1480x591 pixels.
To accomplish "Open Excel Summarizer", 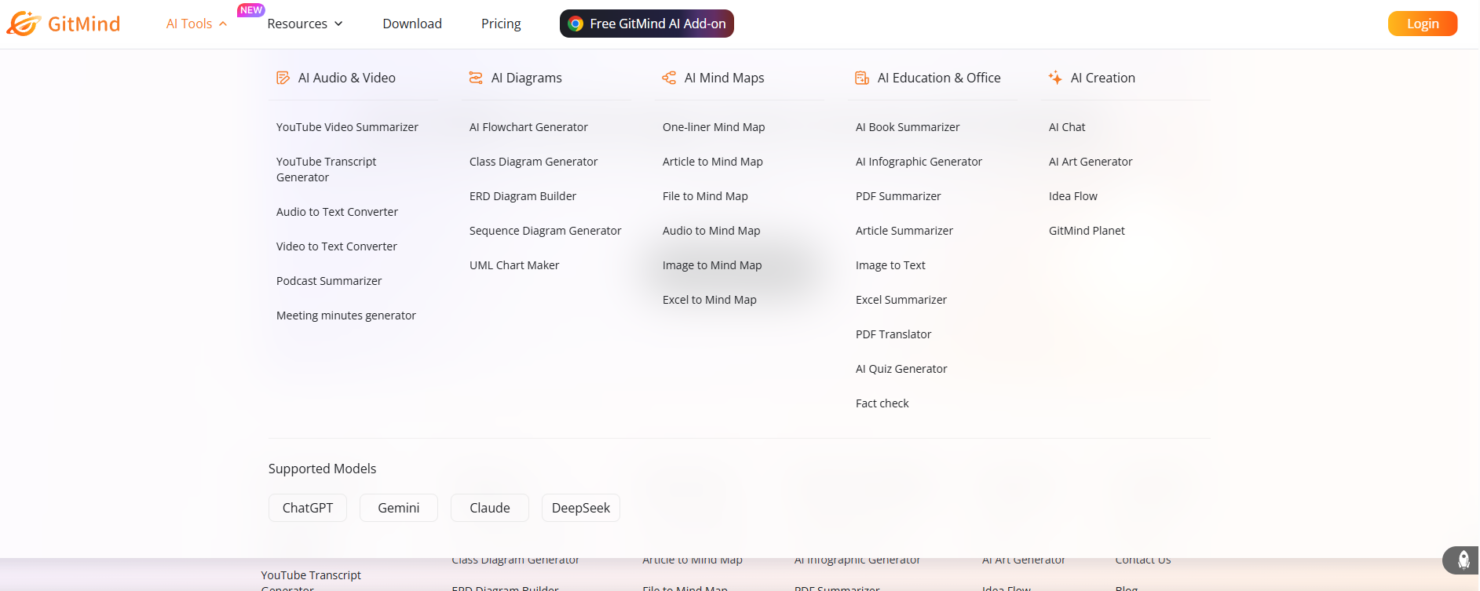I will click(901, 300).
